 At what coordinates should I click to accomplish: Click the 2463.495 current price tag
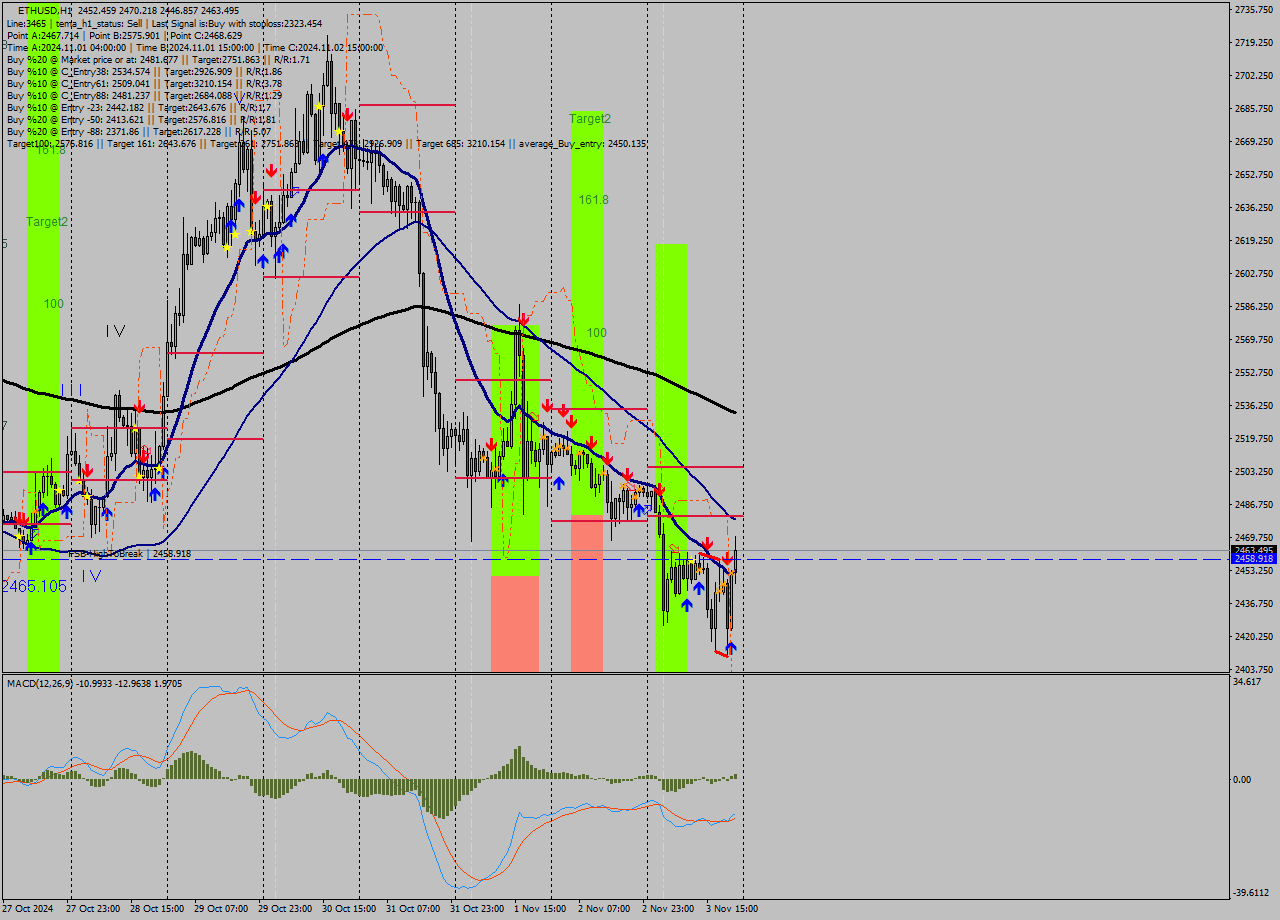pos(1254,550)
